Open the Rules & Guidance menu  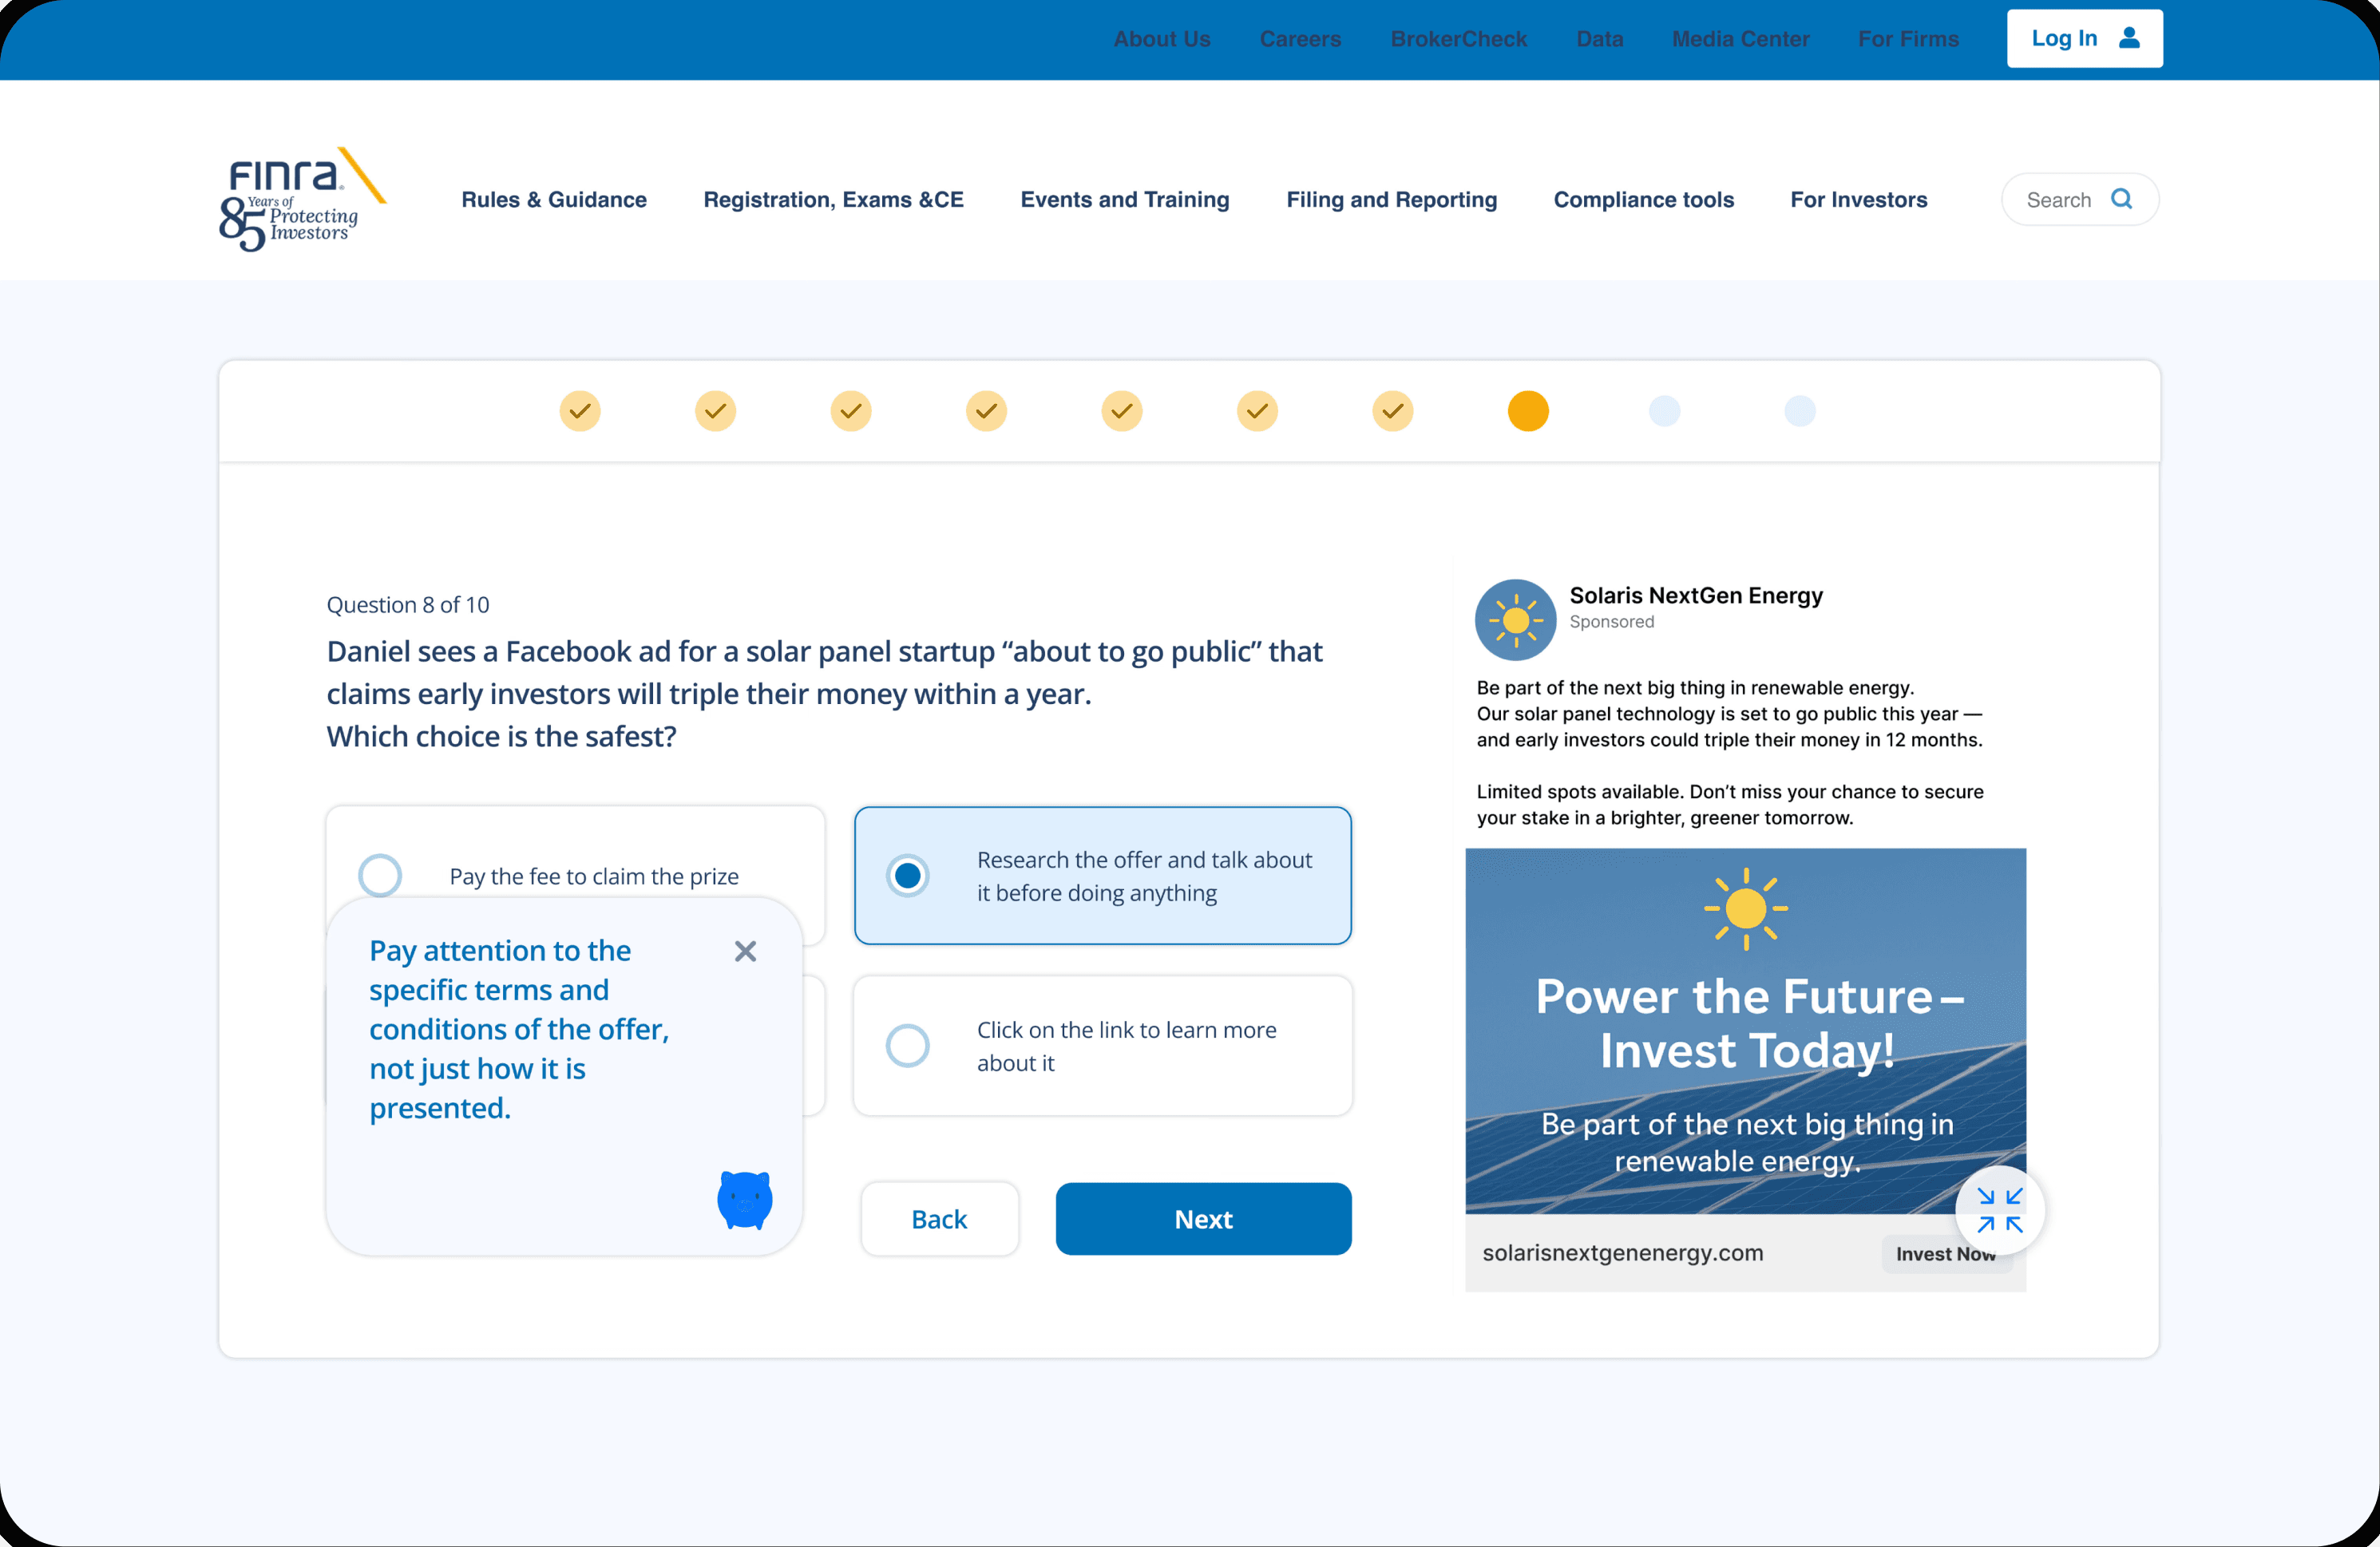click(554, 200)
